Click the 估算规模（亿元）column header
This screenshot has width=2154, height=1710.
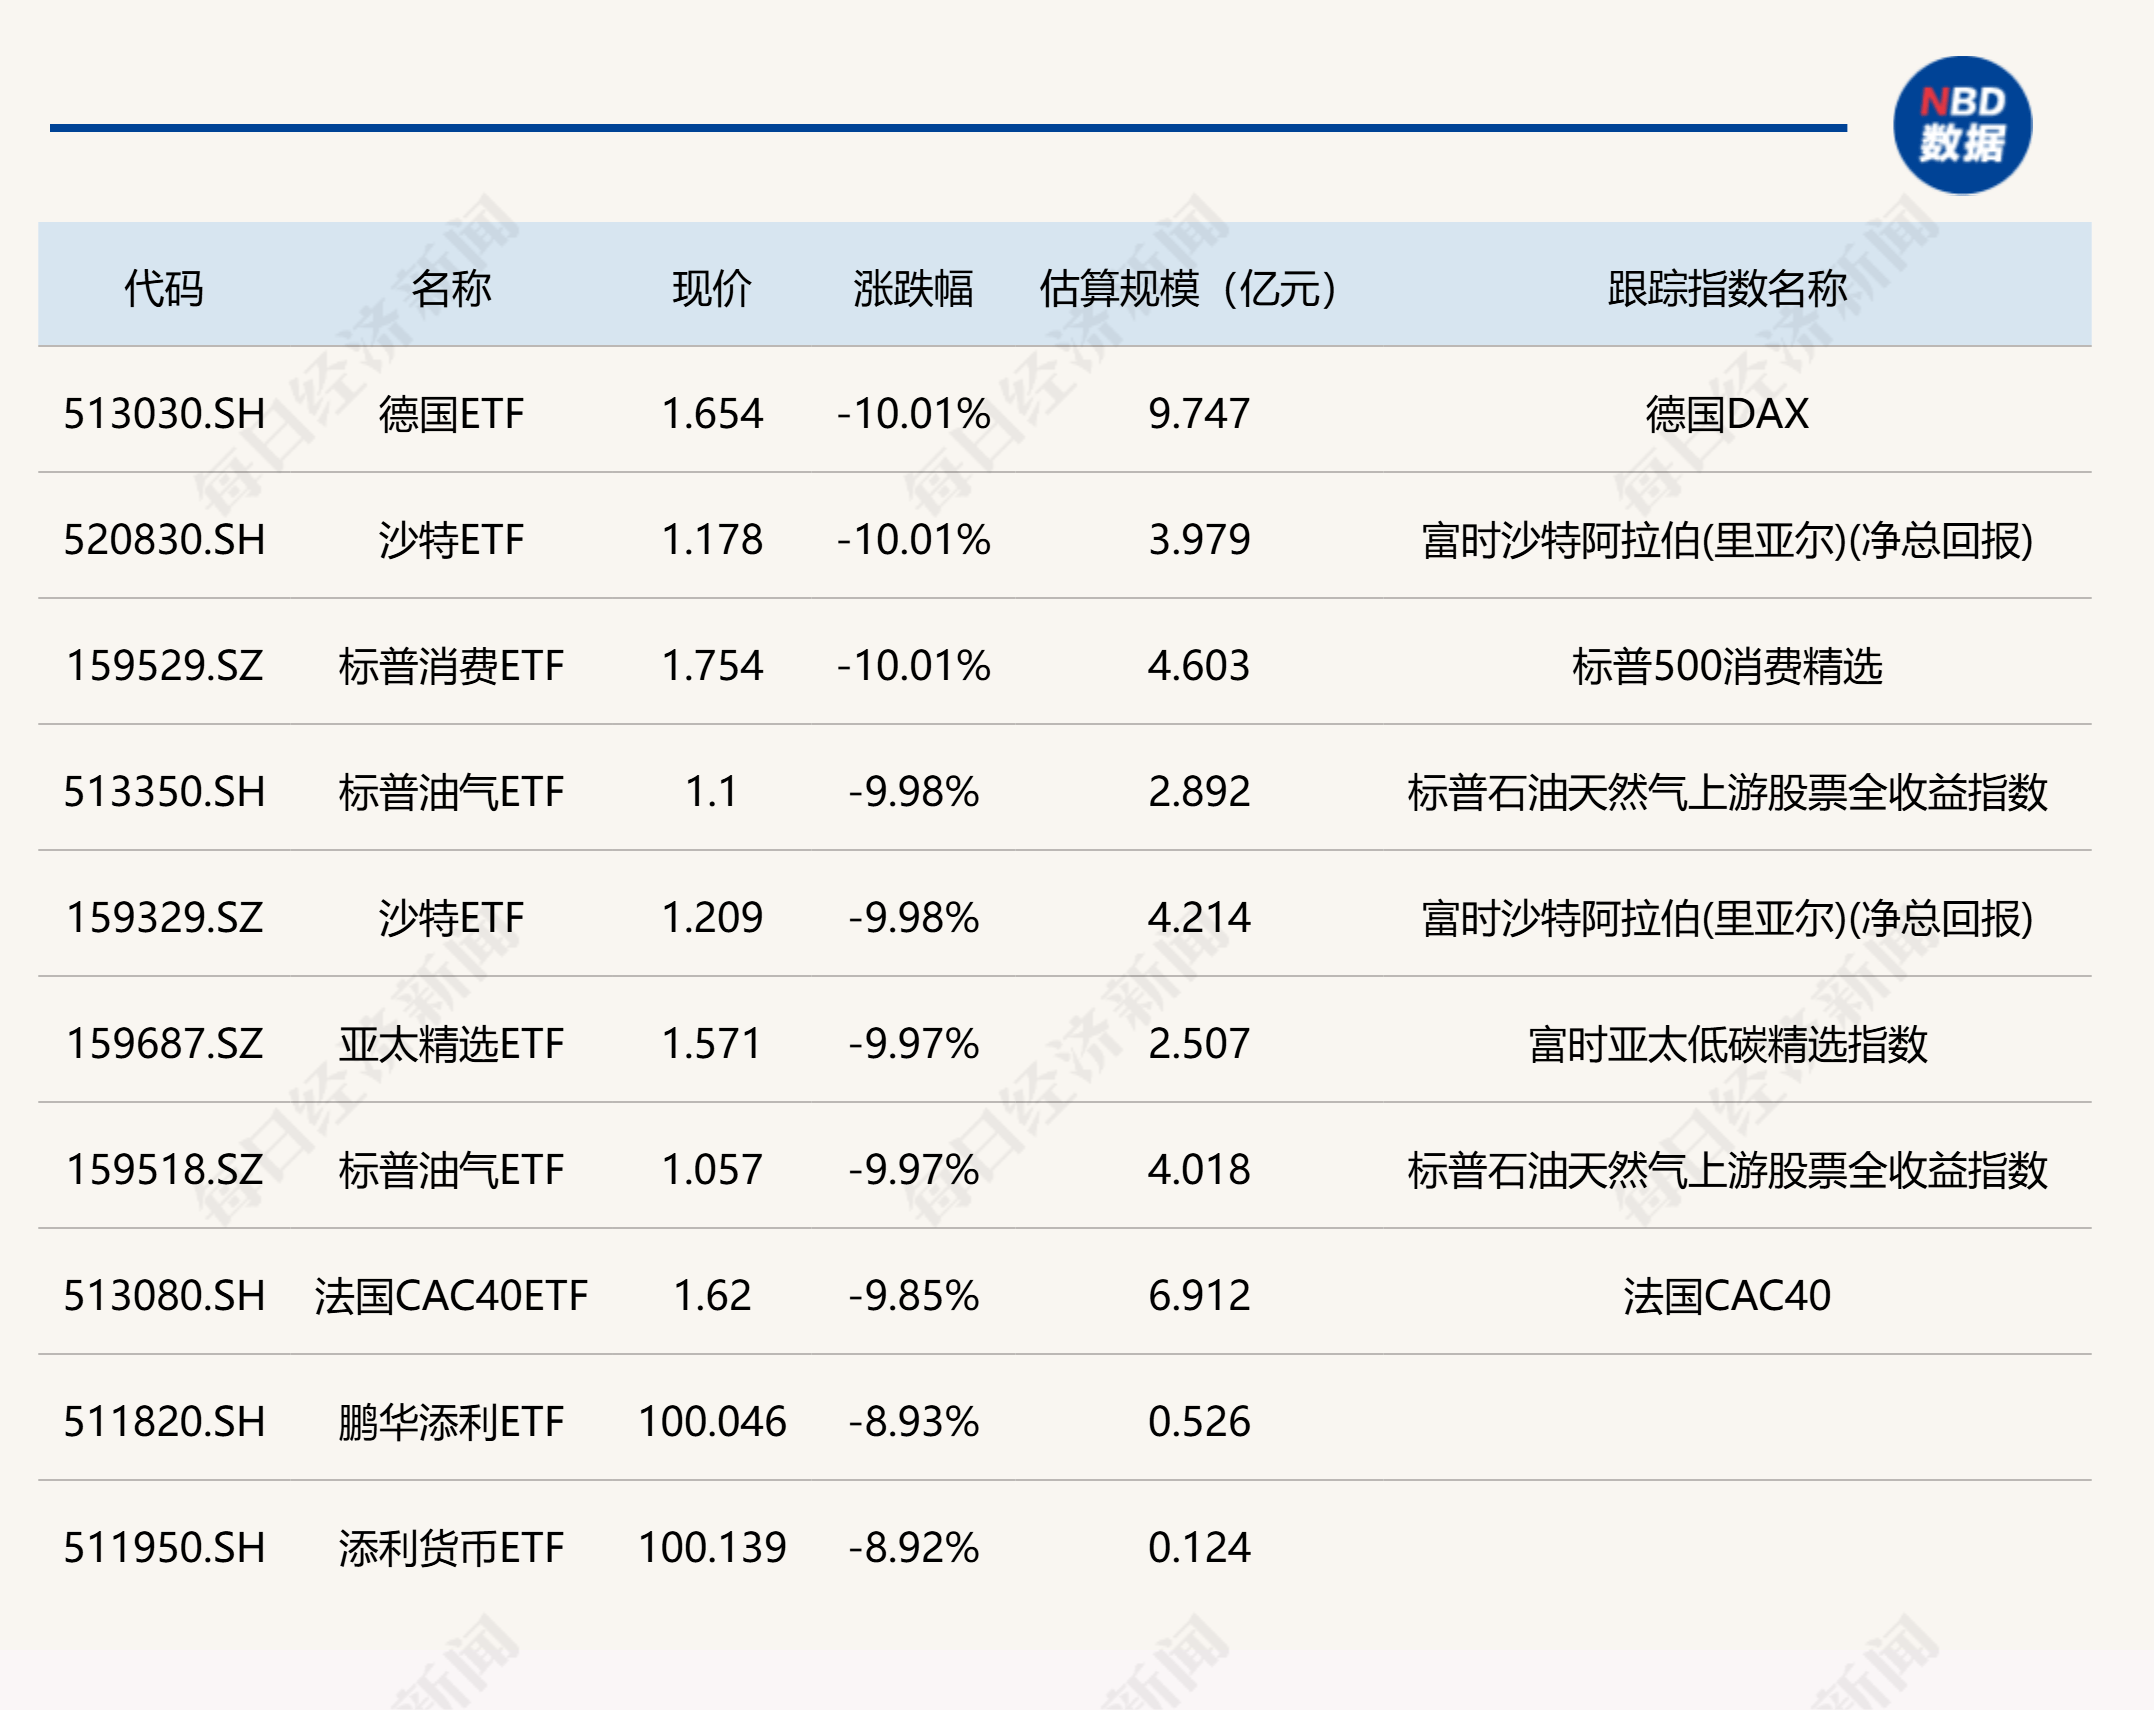point(1185,285)
